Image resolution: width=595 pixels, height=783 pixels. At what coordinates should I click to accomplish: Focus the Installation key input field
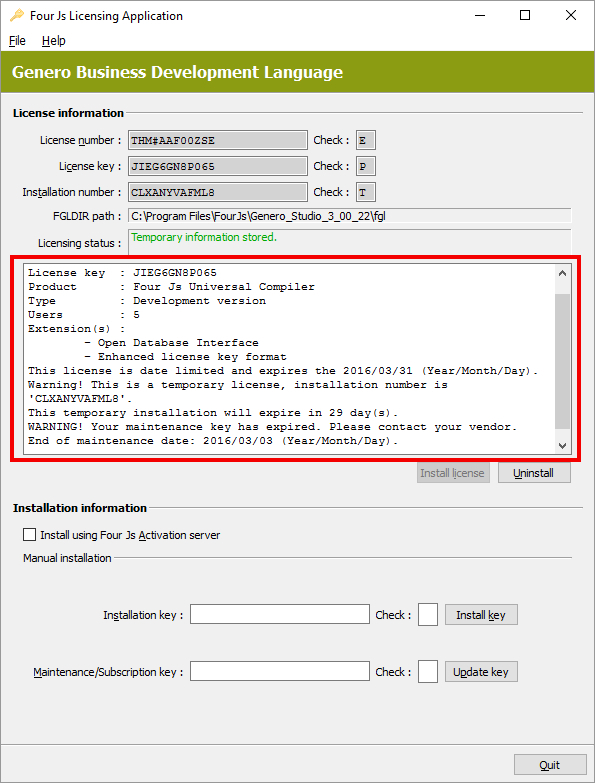coord(280,614)
